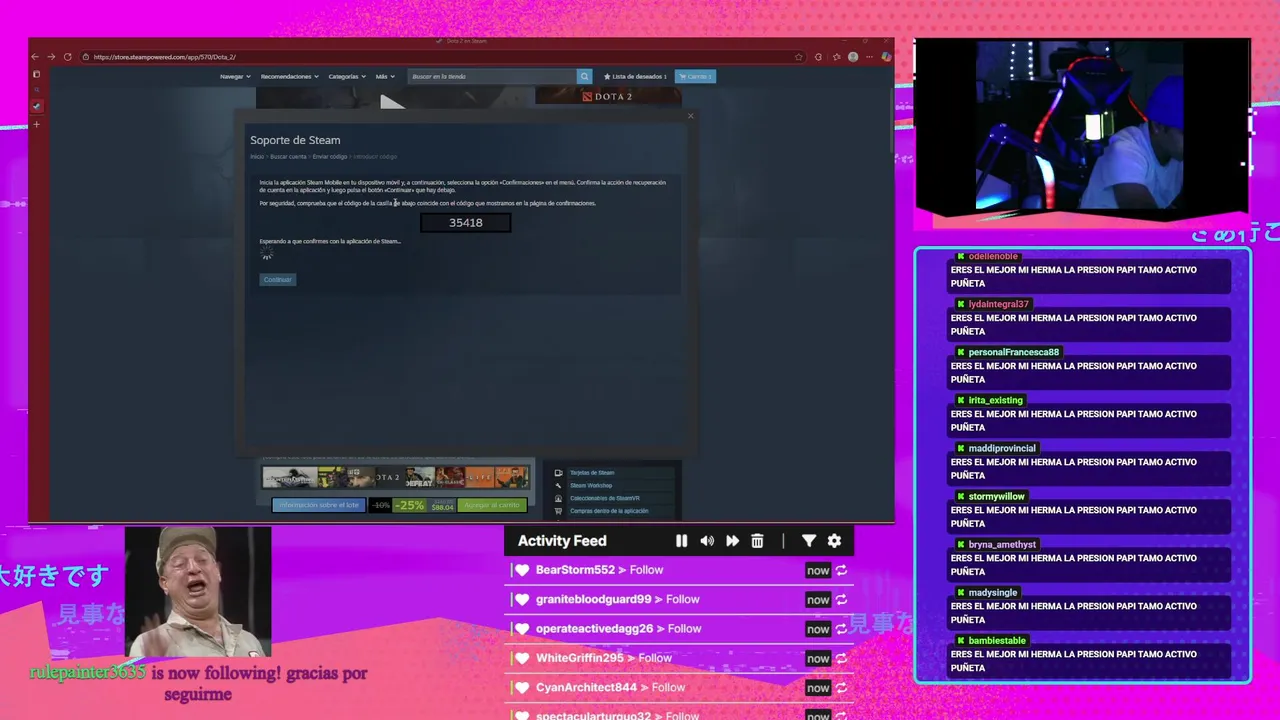Screen dimensions: 1280x720
Task: Click the confirmation code 35418 box
Action: tap(466, 223)
